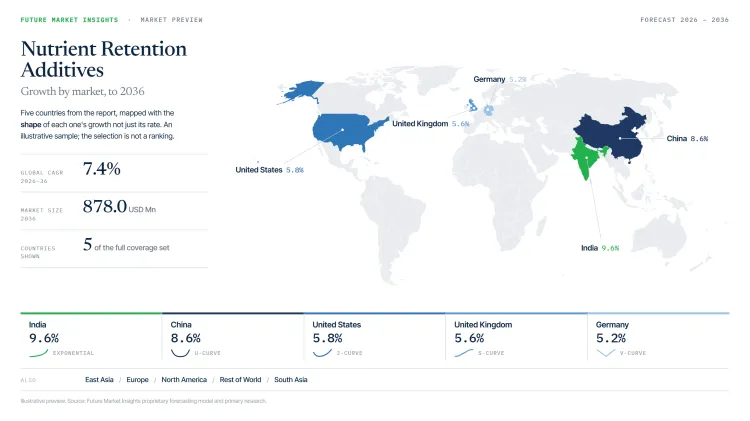Click the Market Preview header text
Screen dimensions: 750x421
pos(171,20)
